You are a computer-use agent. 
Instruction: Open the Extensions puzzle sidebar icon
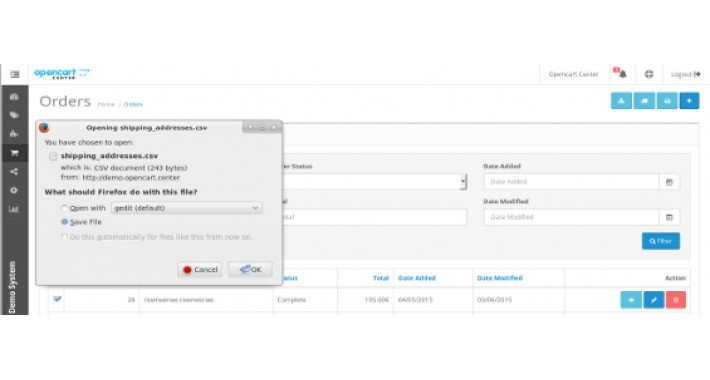point(14,134)
